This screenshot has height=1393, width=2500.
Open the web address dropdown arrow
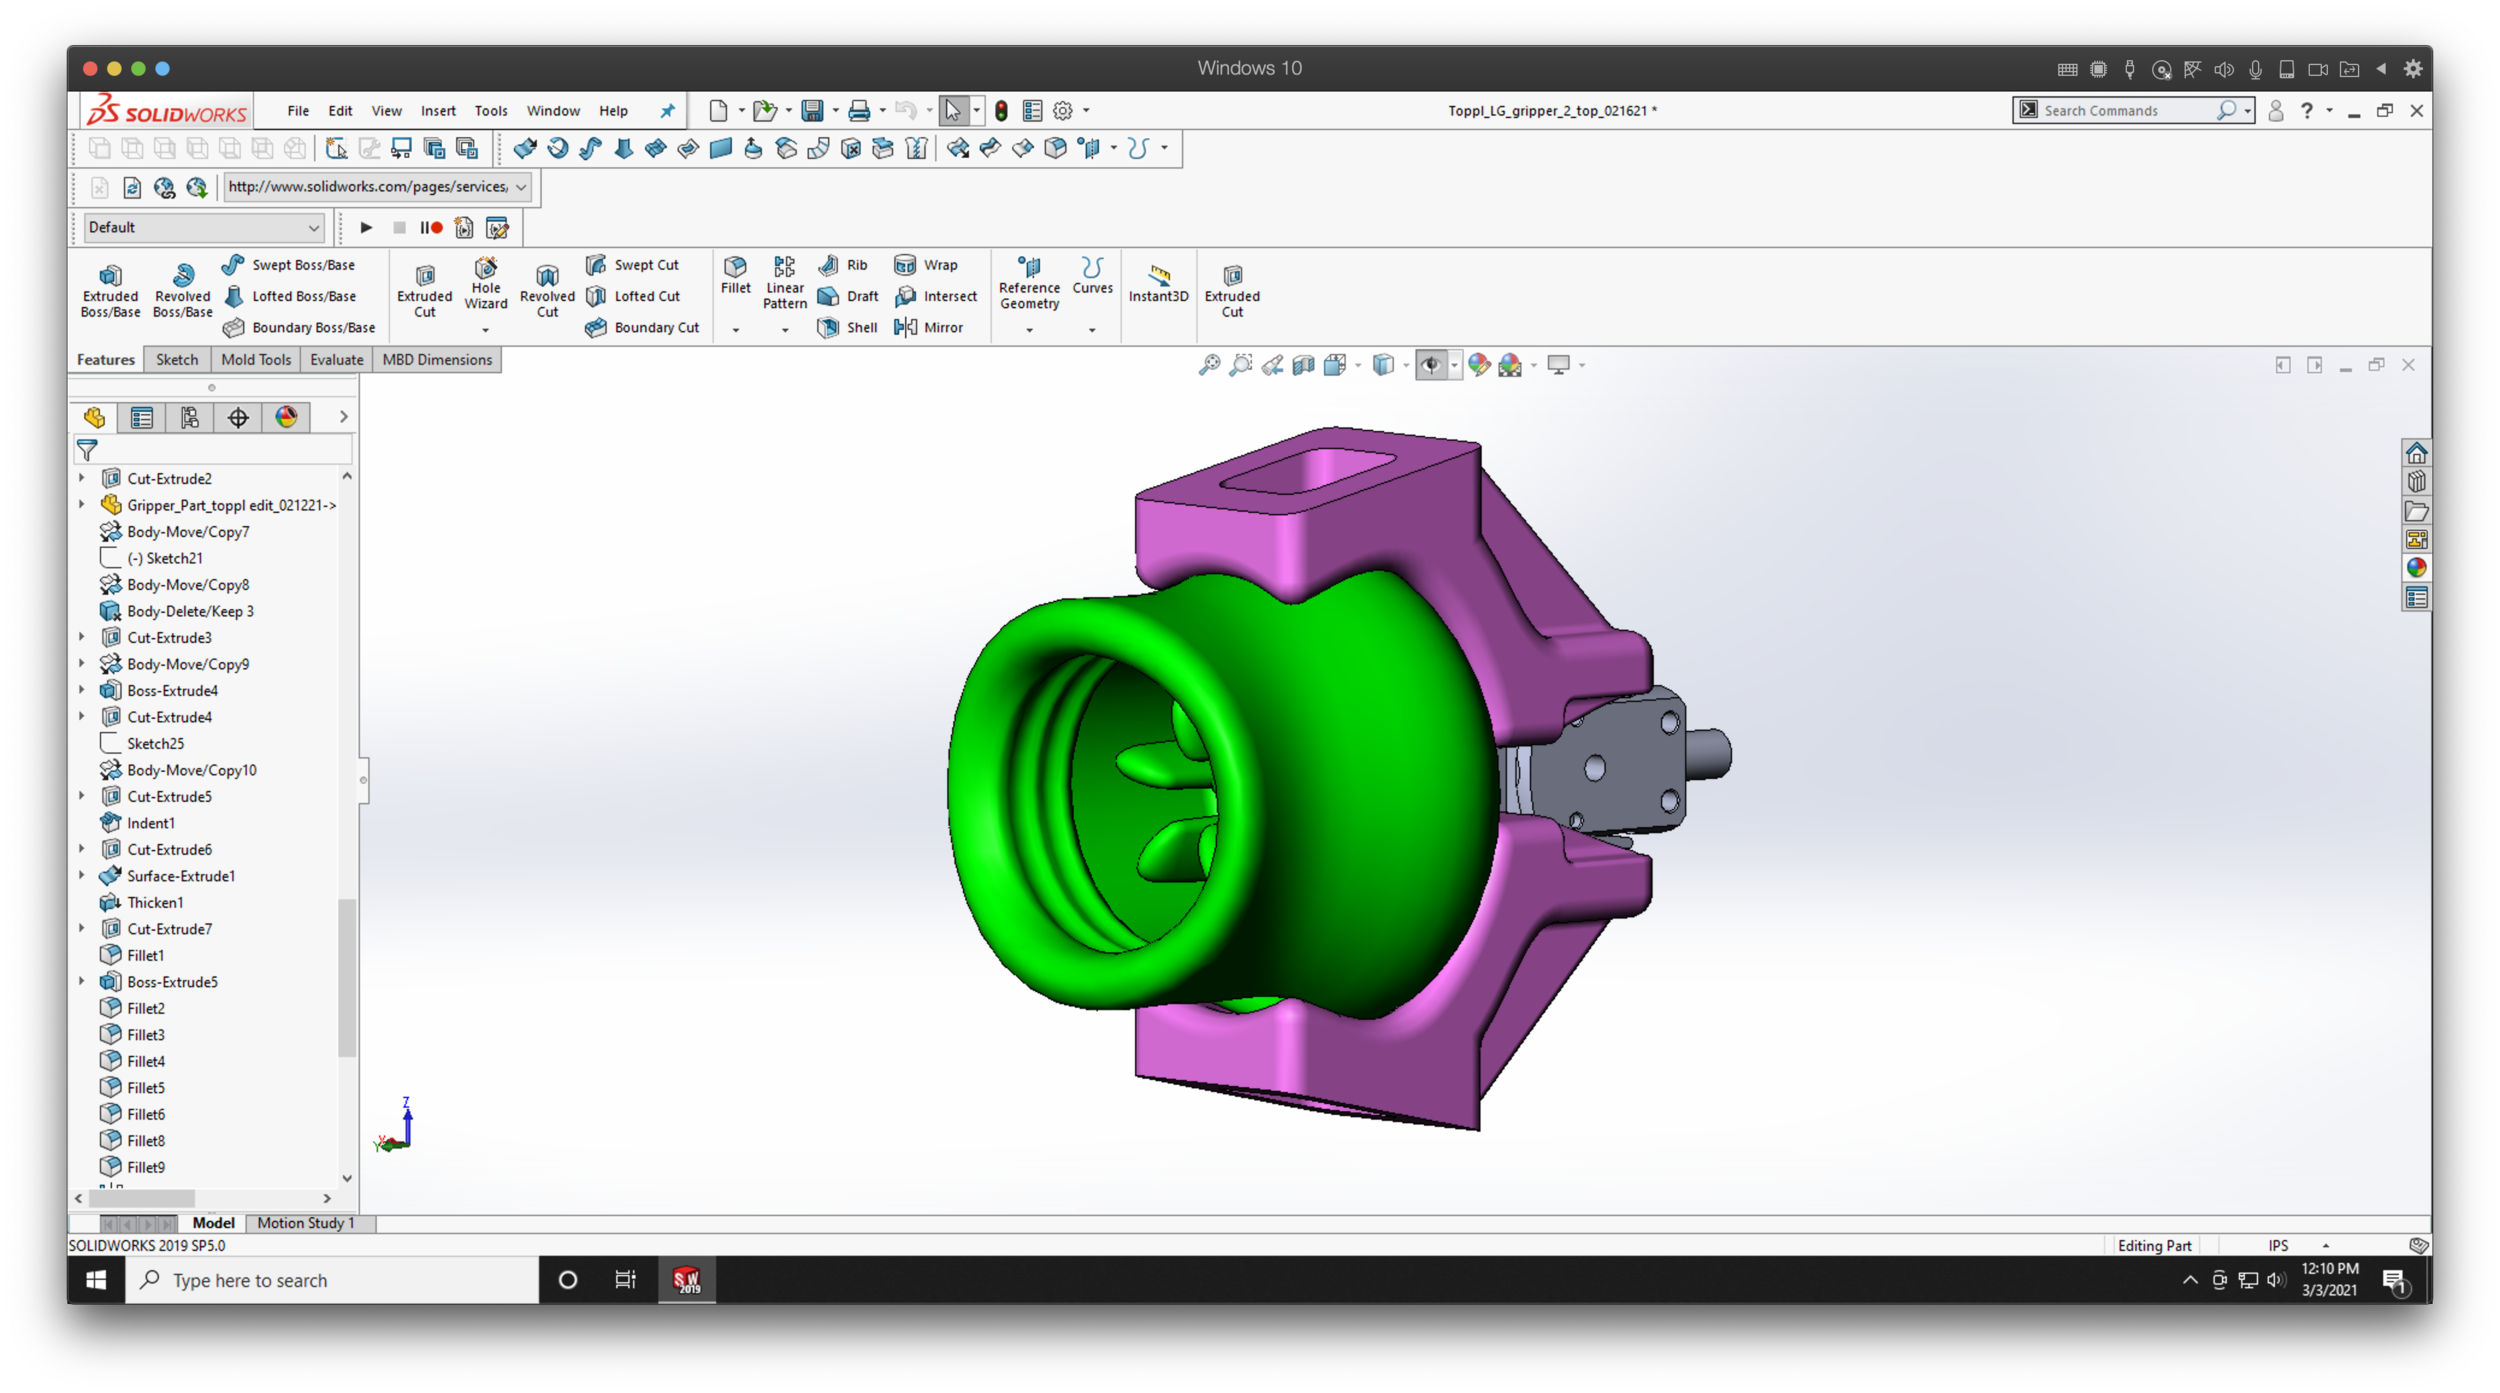521,187
